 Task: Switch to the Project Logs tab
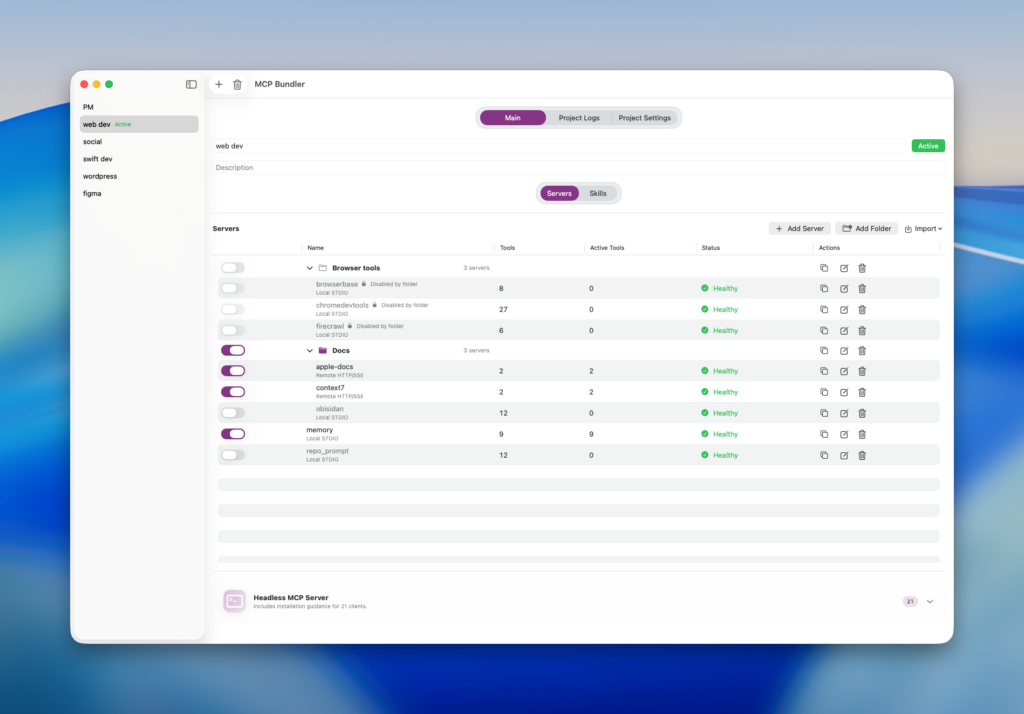(x=579, y=118)
